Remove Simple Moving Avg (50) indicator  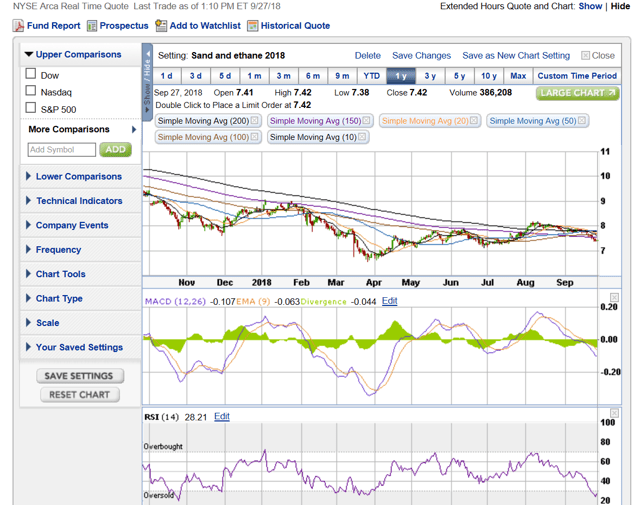point(582,120)
